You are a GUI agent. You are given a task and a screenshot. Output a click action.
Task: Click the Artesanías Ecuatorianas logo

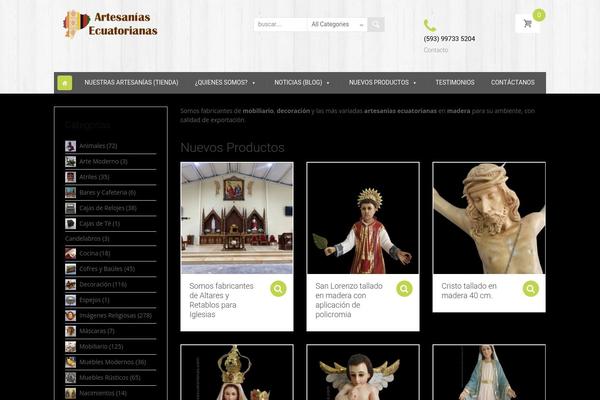[111, 24]
